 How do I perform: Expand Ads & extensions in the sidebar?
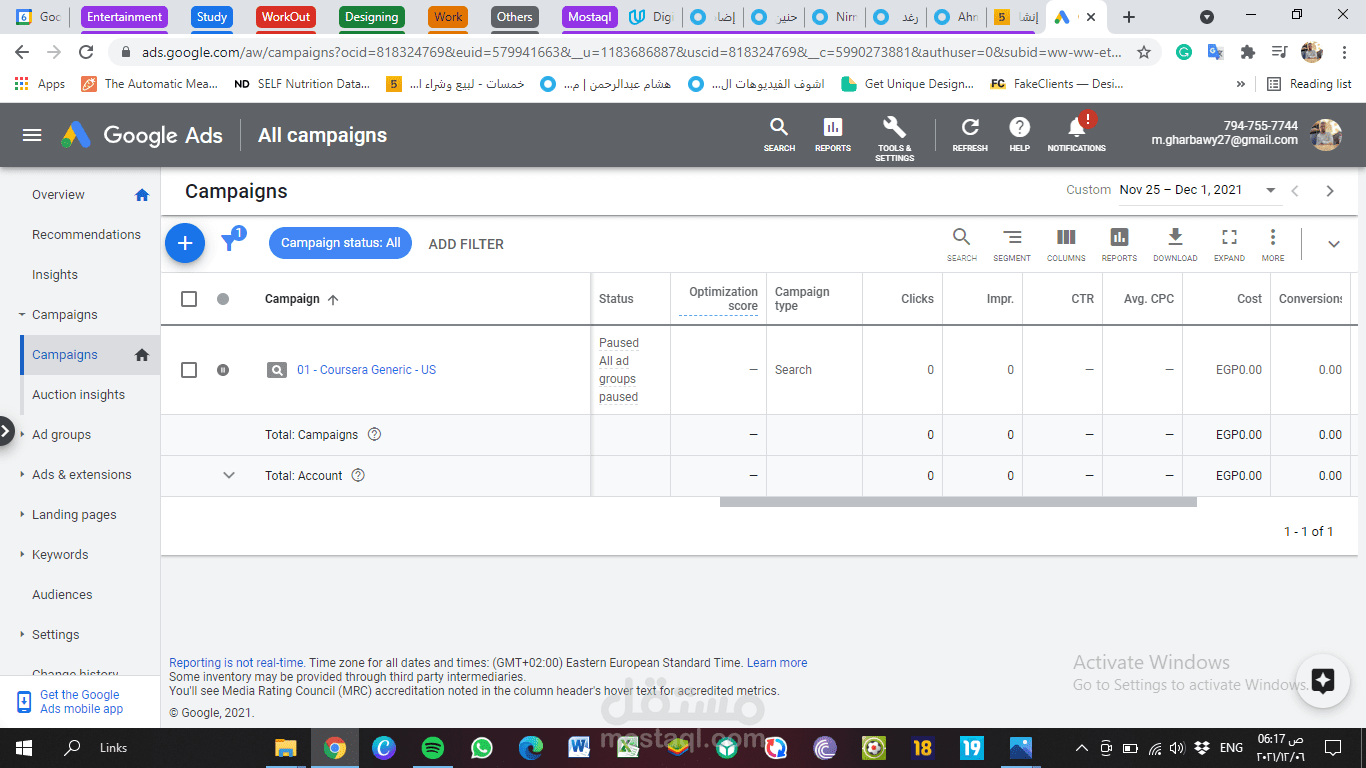point(22,474)
